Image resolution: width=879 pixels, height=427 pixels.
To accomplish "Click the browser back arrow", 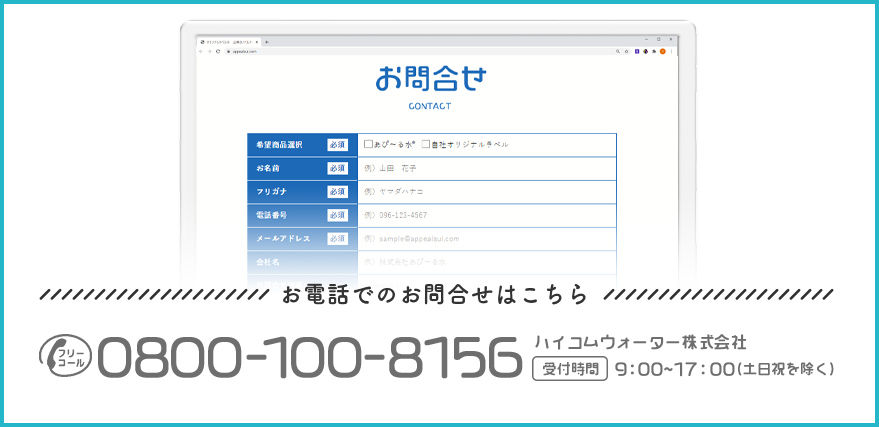I will pos(201,51).
